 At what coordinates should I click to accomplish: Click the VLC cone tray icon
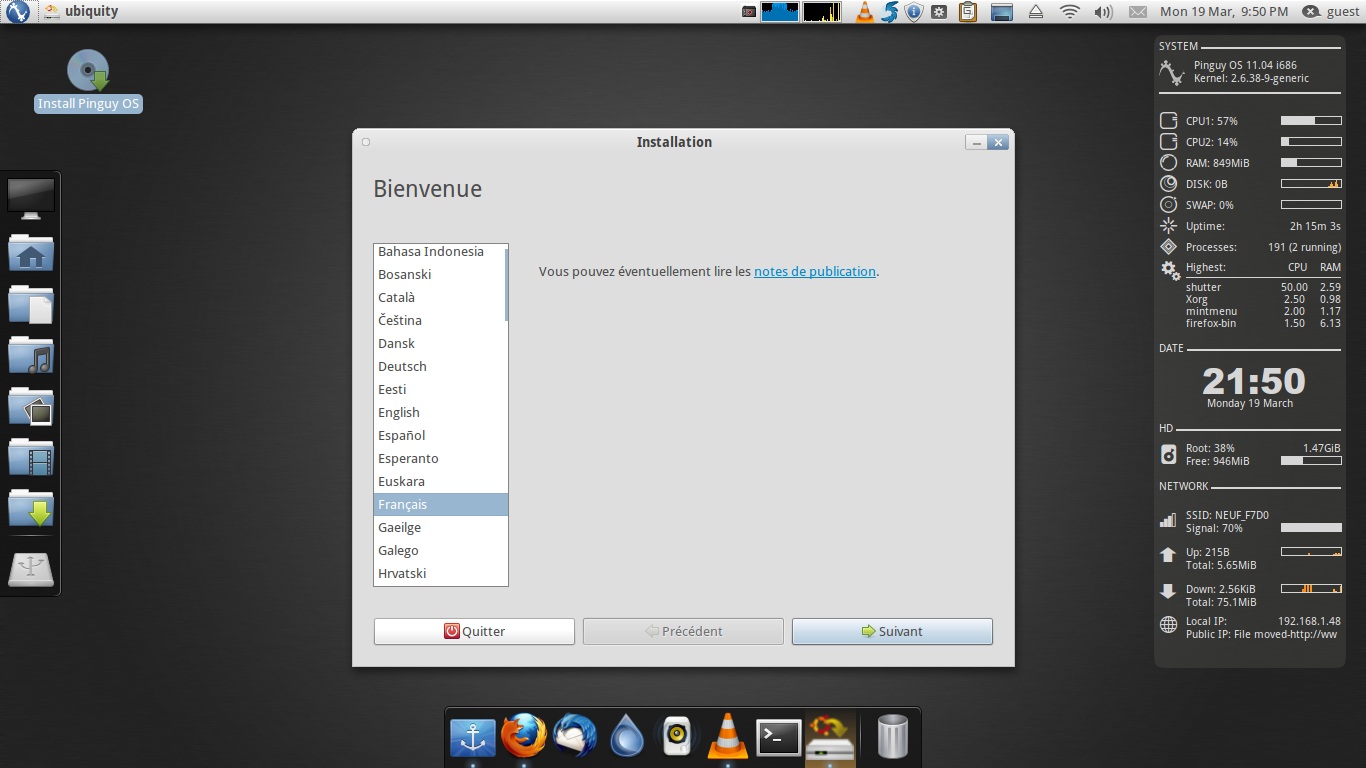(865, 12)
